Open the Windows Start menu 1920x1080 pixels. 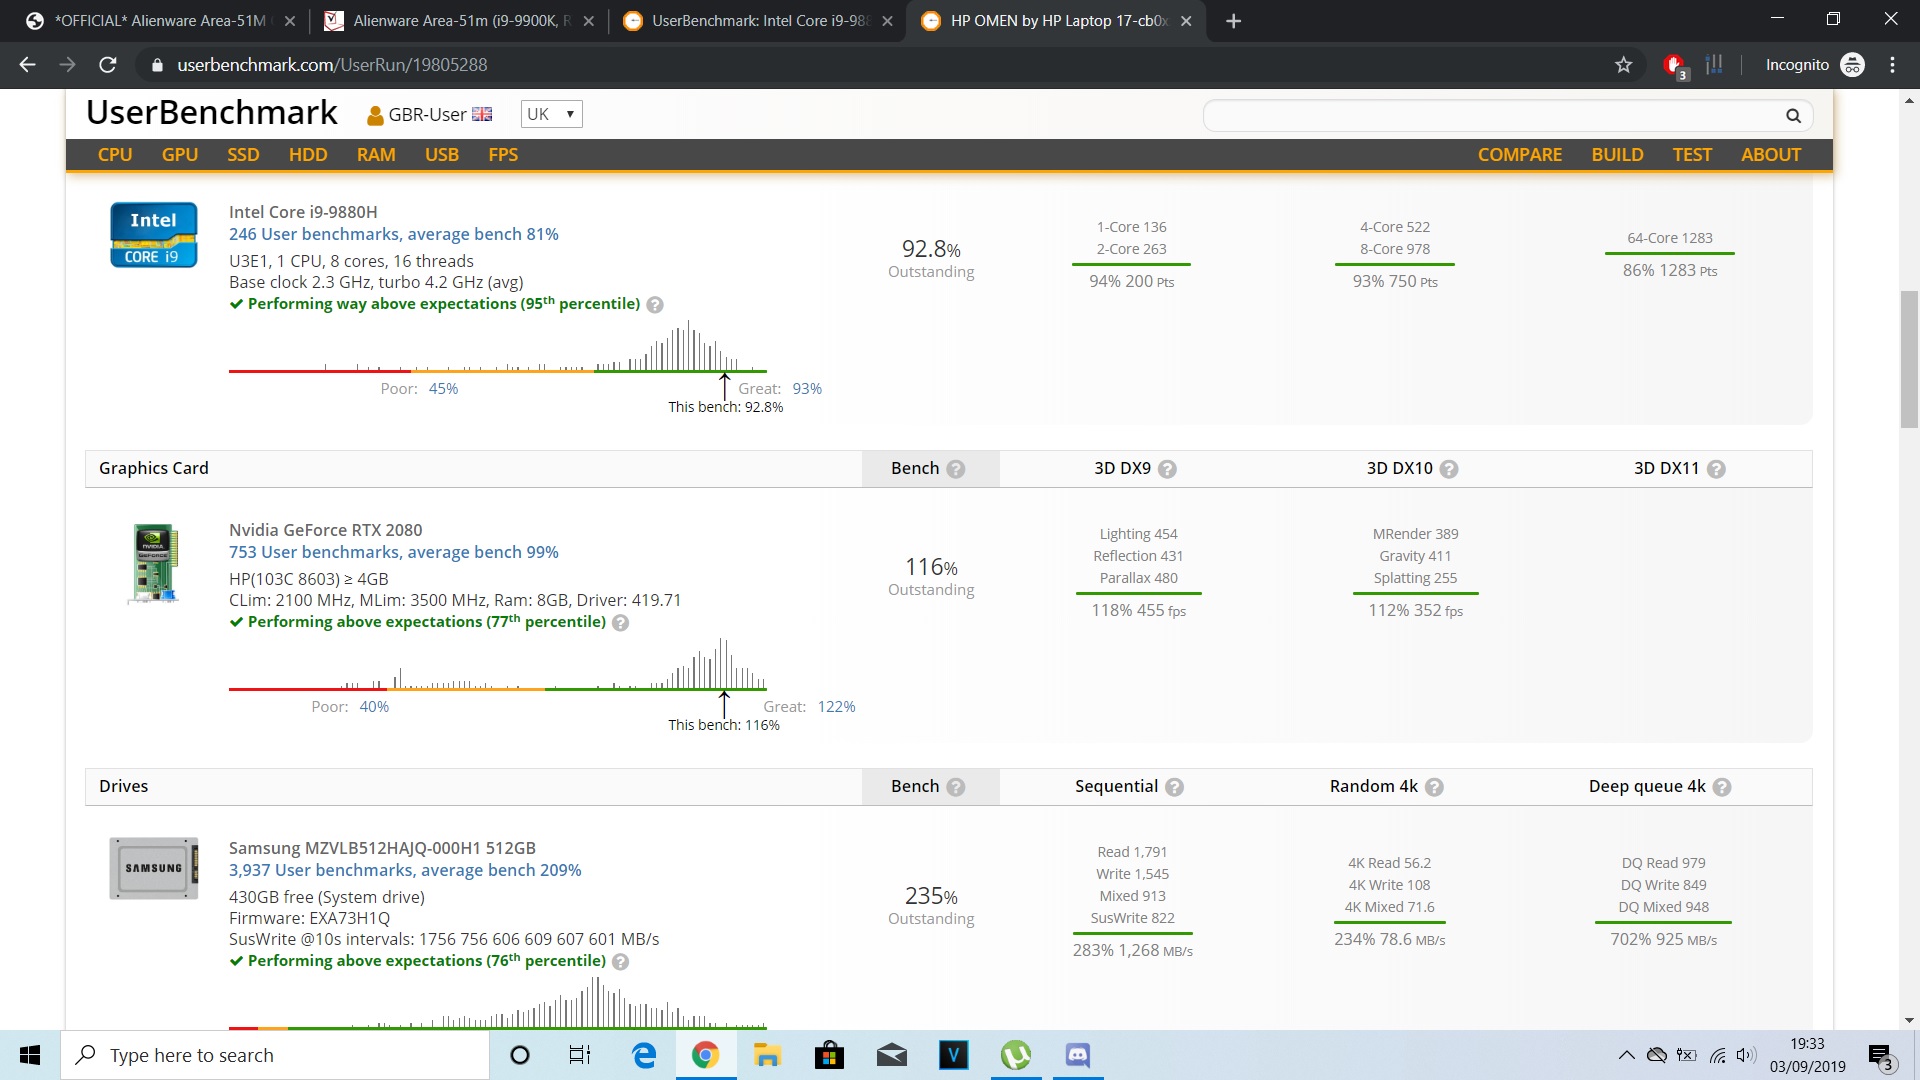(30, 1055)
